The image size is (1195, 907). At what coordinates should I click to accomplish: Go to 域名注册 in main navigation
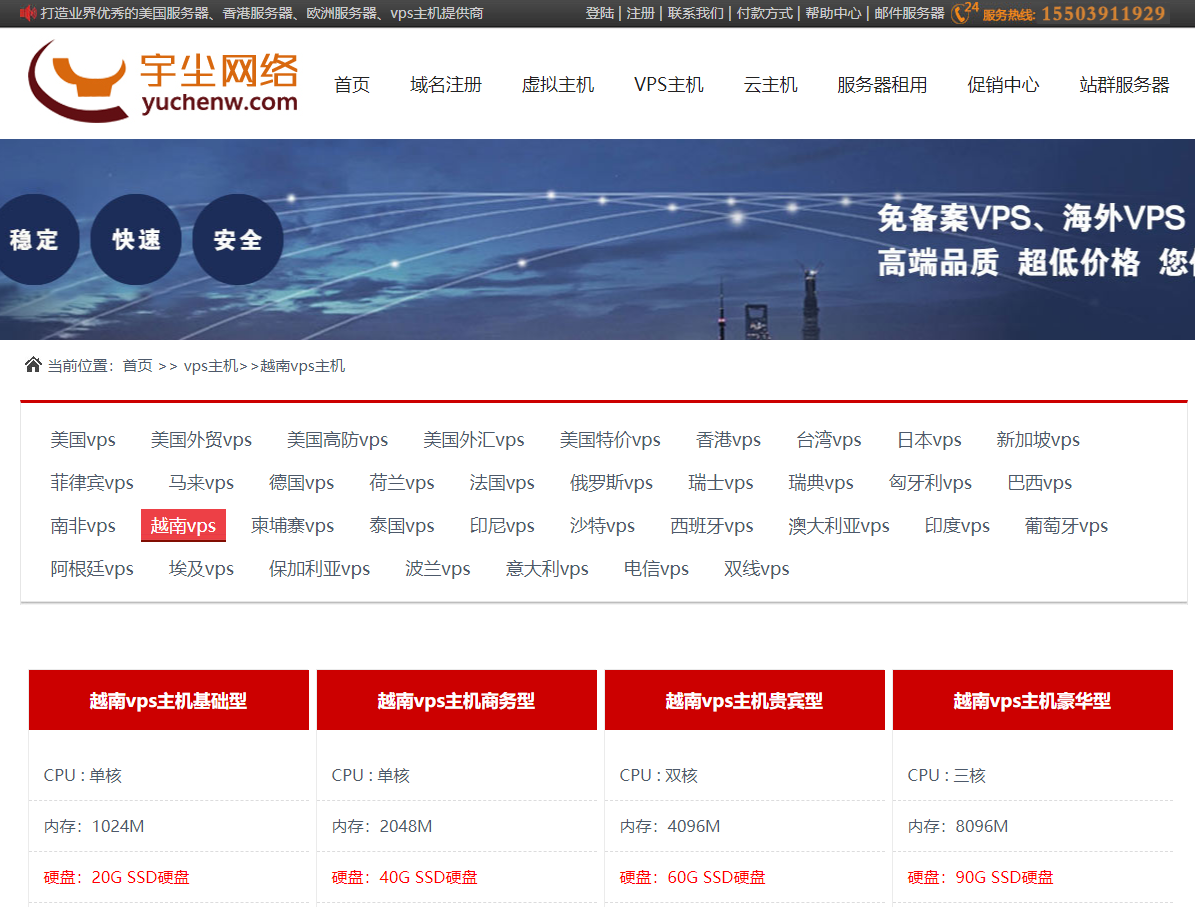coord(446,85)
